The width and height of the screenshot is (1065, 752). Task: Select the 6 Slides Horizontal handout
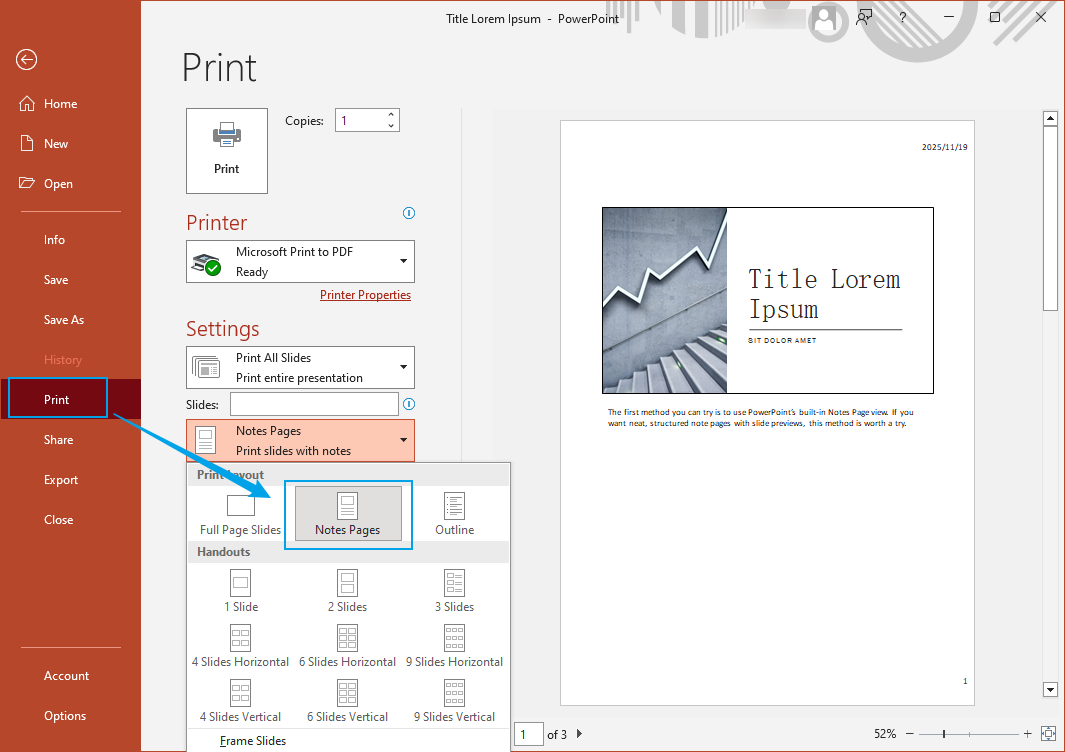pyautogui.click(x=347, y=645)
